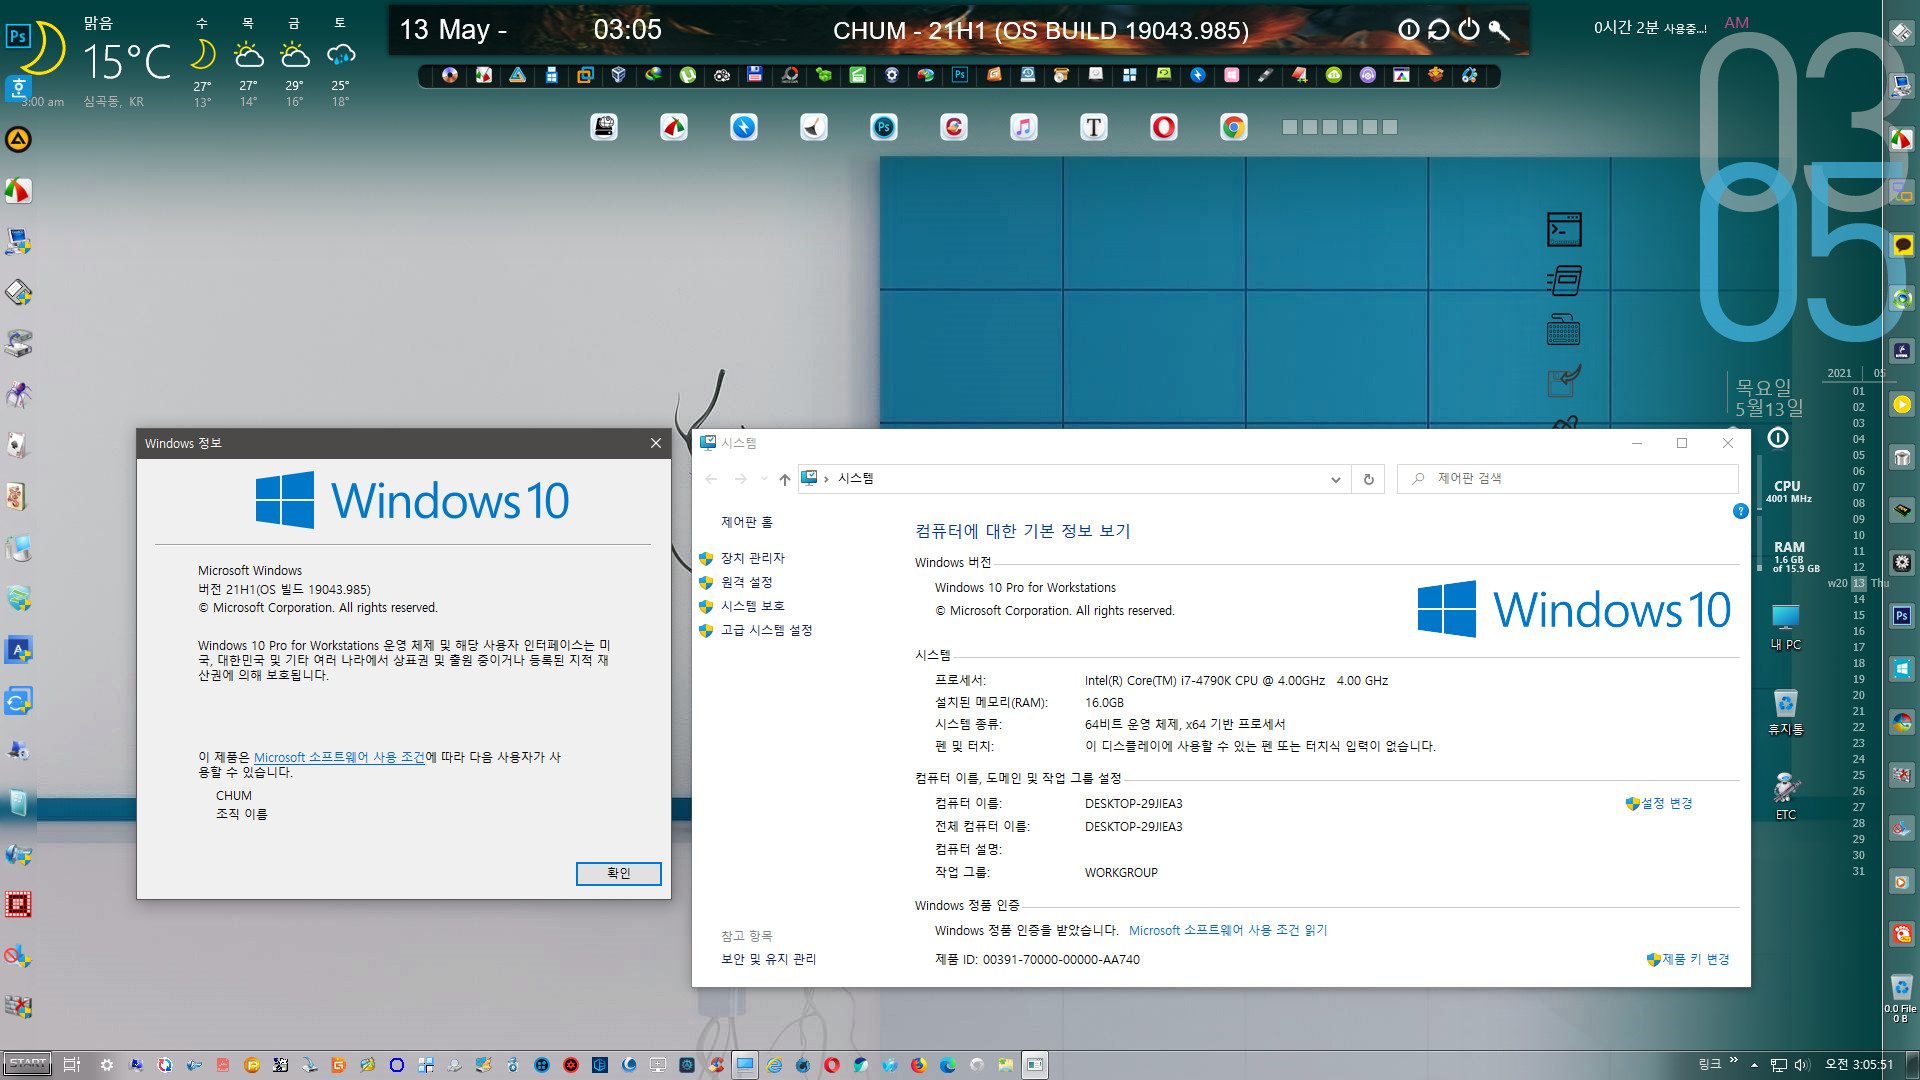Viewport: 1920px width, 1080px height.
Task: Click the 확인 button in Windows 정보
Action: [618, 873]
